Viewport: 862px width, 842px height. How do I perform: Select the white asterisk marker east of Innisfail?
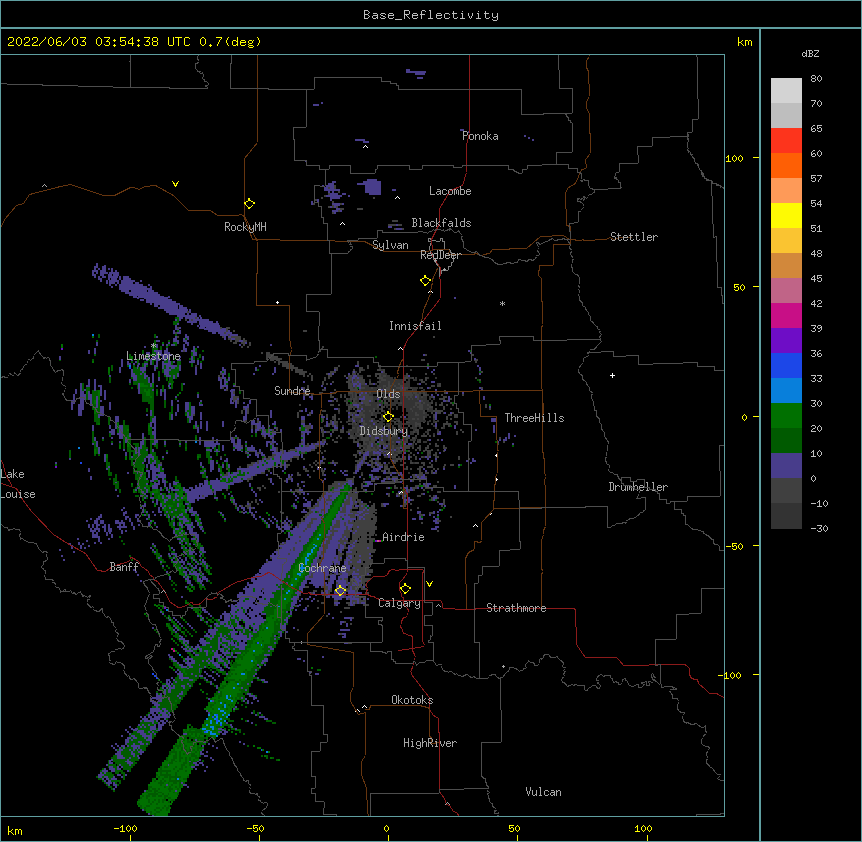click(502, 303)
